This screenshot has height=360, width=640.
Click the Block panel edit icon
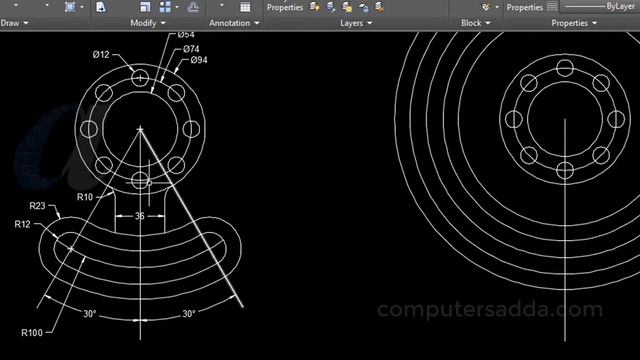[x=486, y=7]
